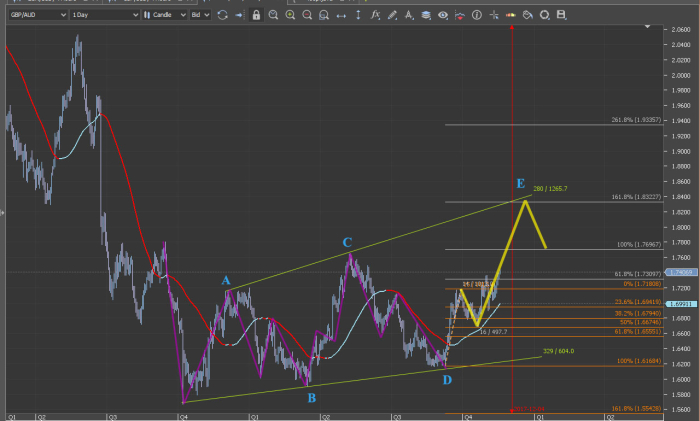The image size is (700, 421).
Task: Click the zoom to area icon
Action: [x=324, y=15]
